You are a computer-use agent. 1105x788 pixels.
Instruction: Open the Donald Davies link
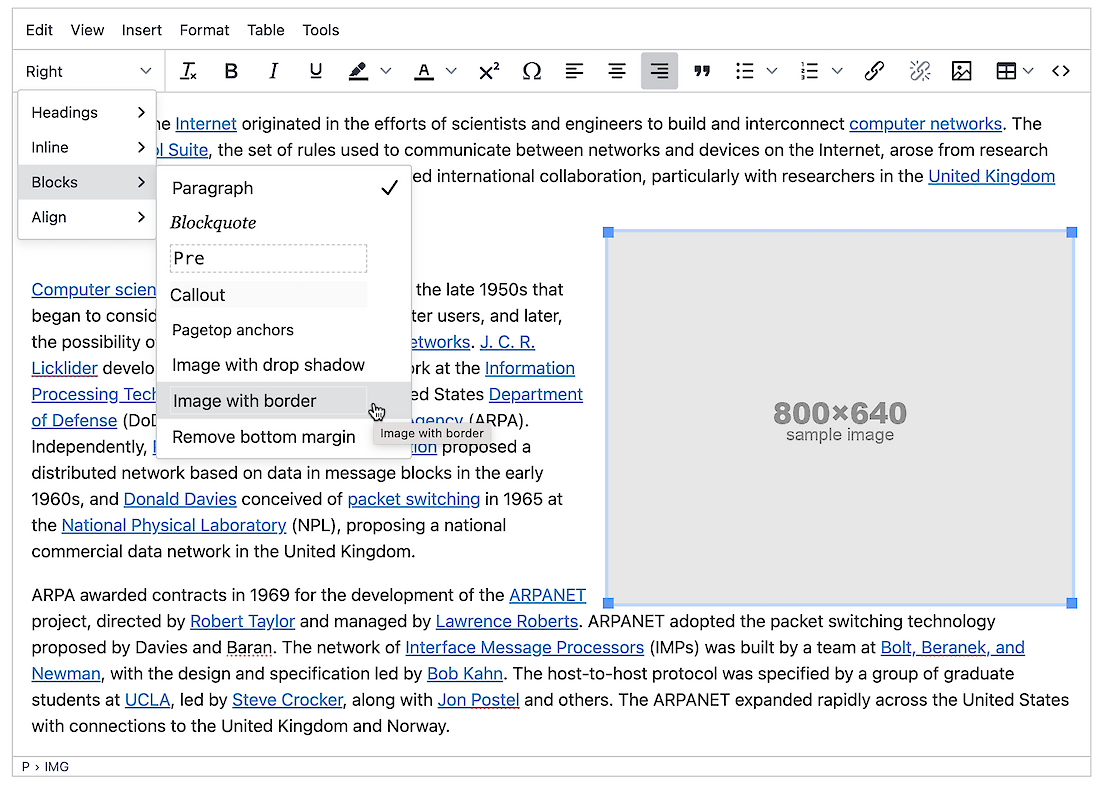click(180, 499)
